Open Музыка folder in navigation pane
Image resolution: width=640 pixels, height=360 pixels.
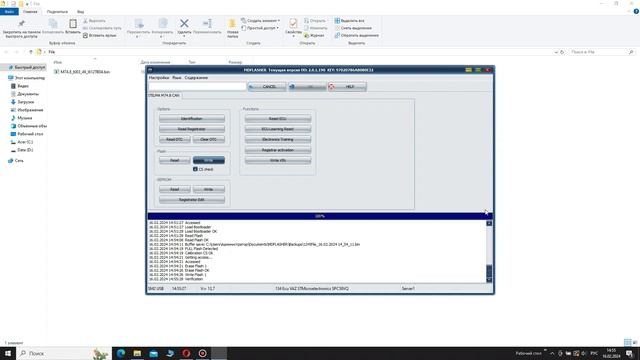click(x=22, y=118)
